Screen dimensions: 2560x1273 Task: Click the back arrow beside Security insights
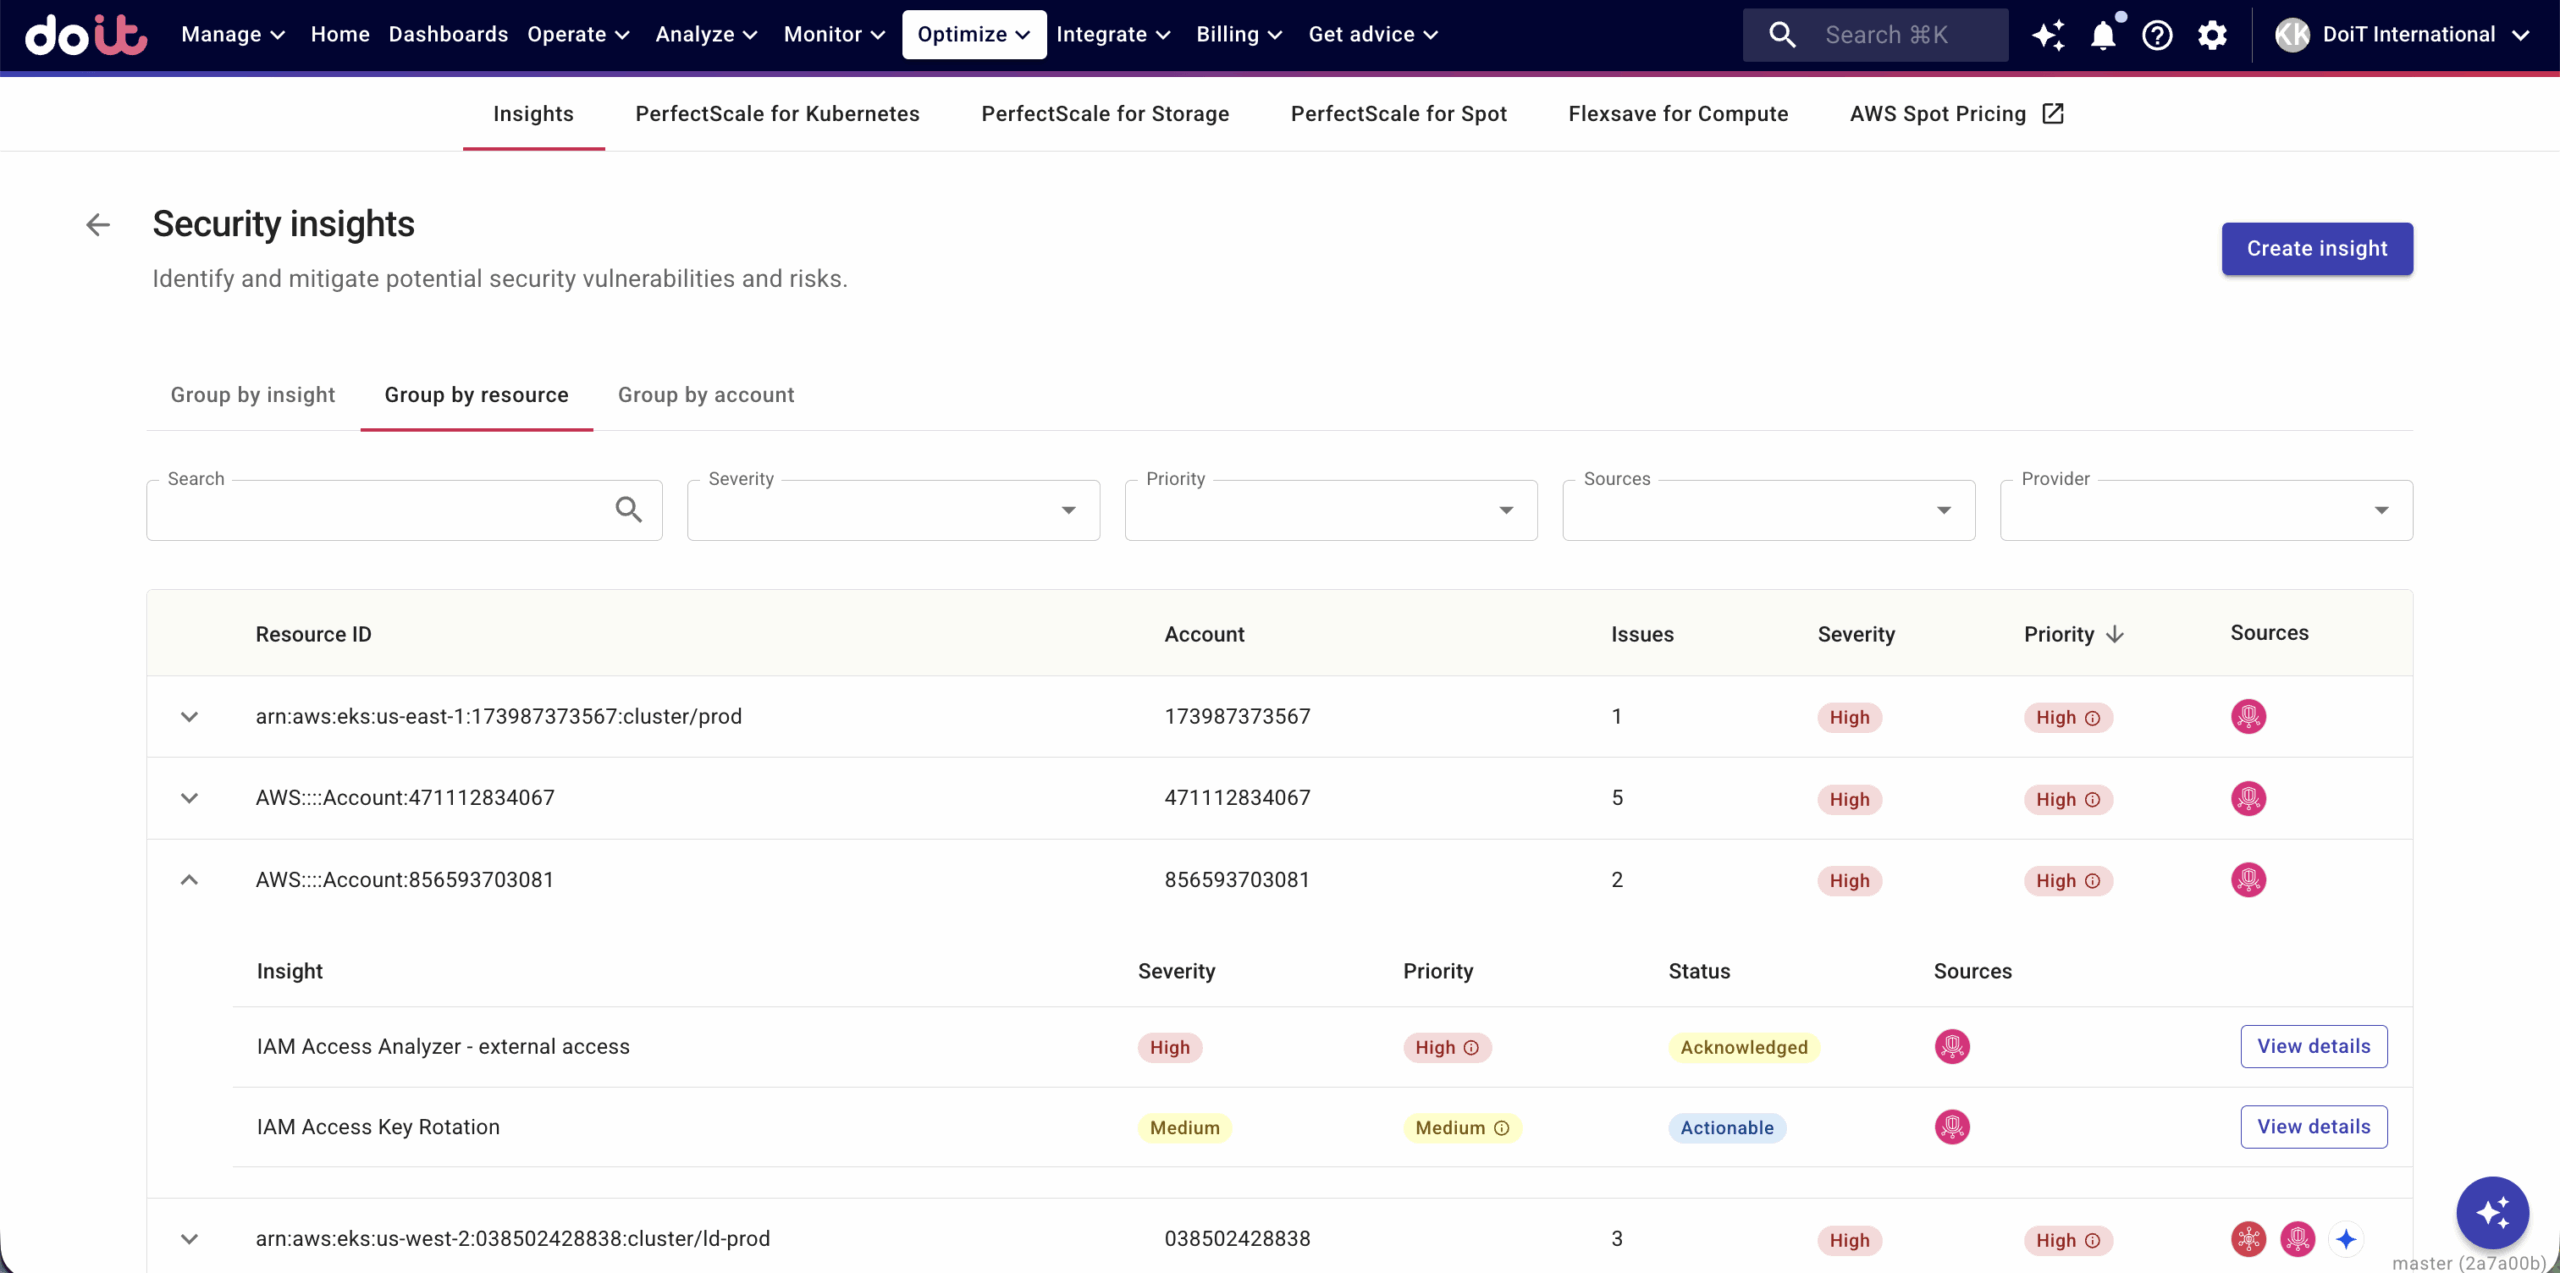[x=98, y=225]
